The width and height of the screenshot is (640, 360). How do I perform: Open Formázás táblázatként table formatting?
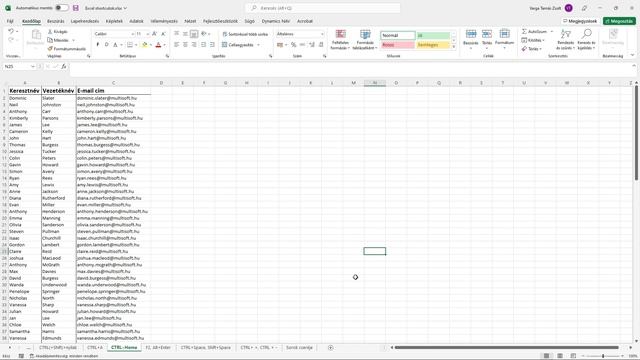click(365, 40)
